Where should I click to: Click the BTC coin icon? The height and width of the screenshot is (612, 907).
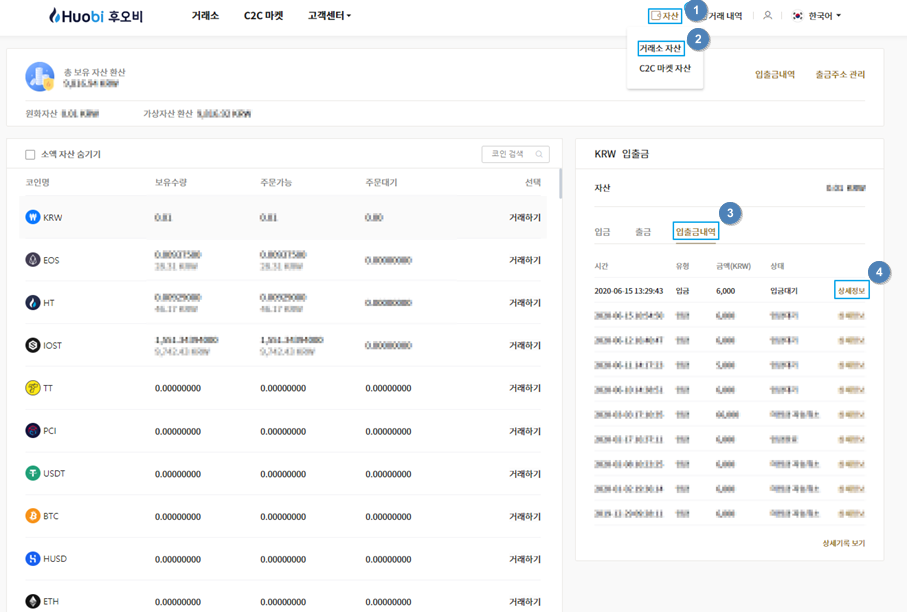[33, 515]
